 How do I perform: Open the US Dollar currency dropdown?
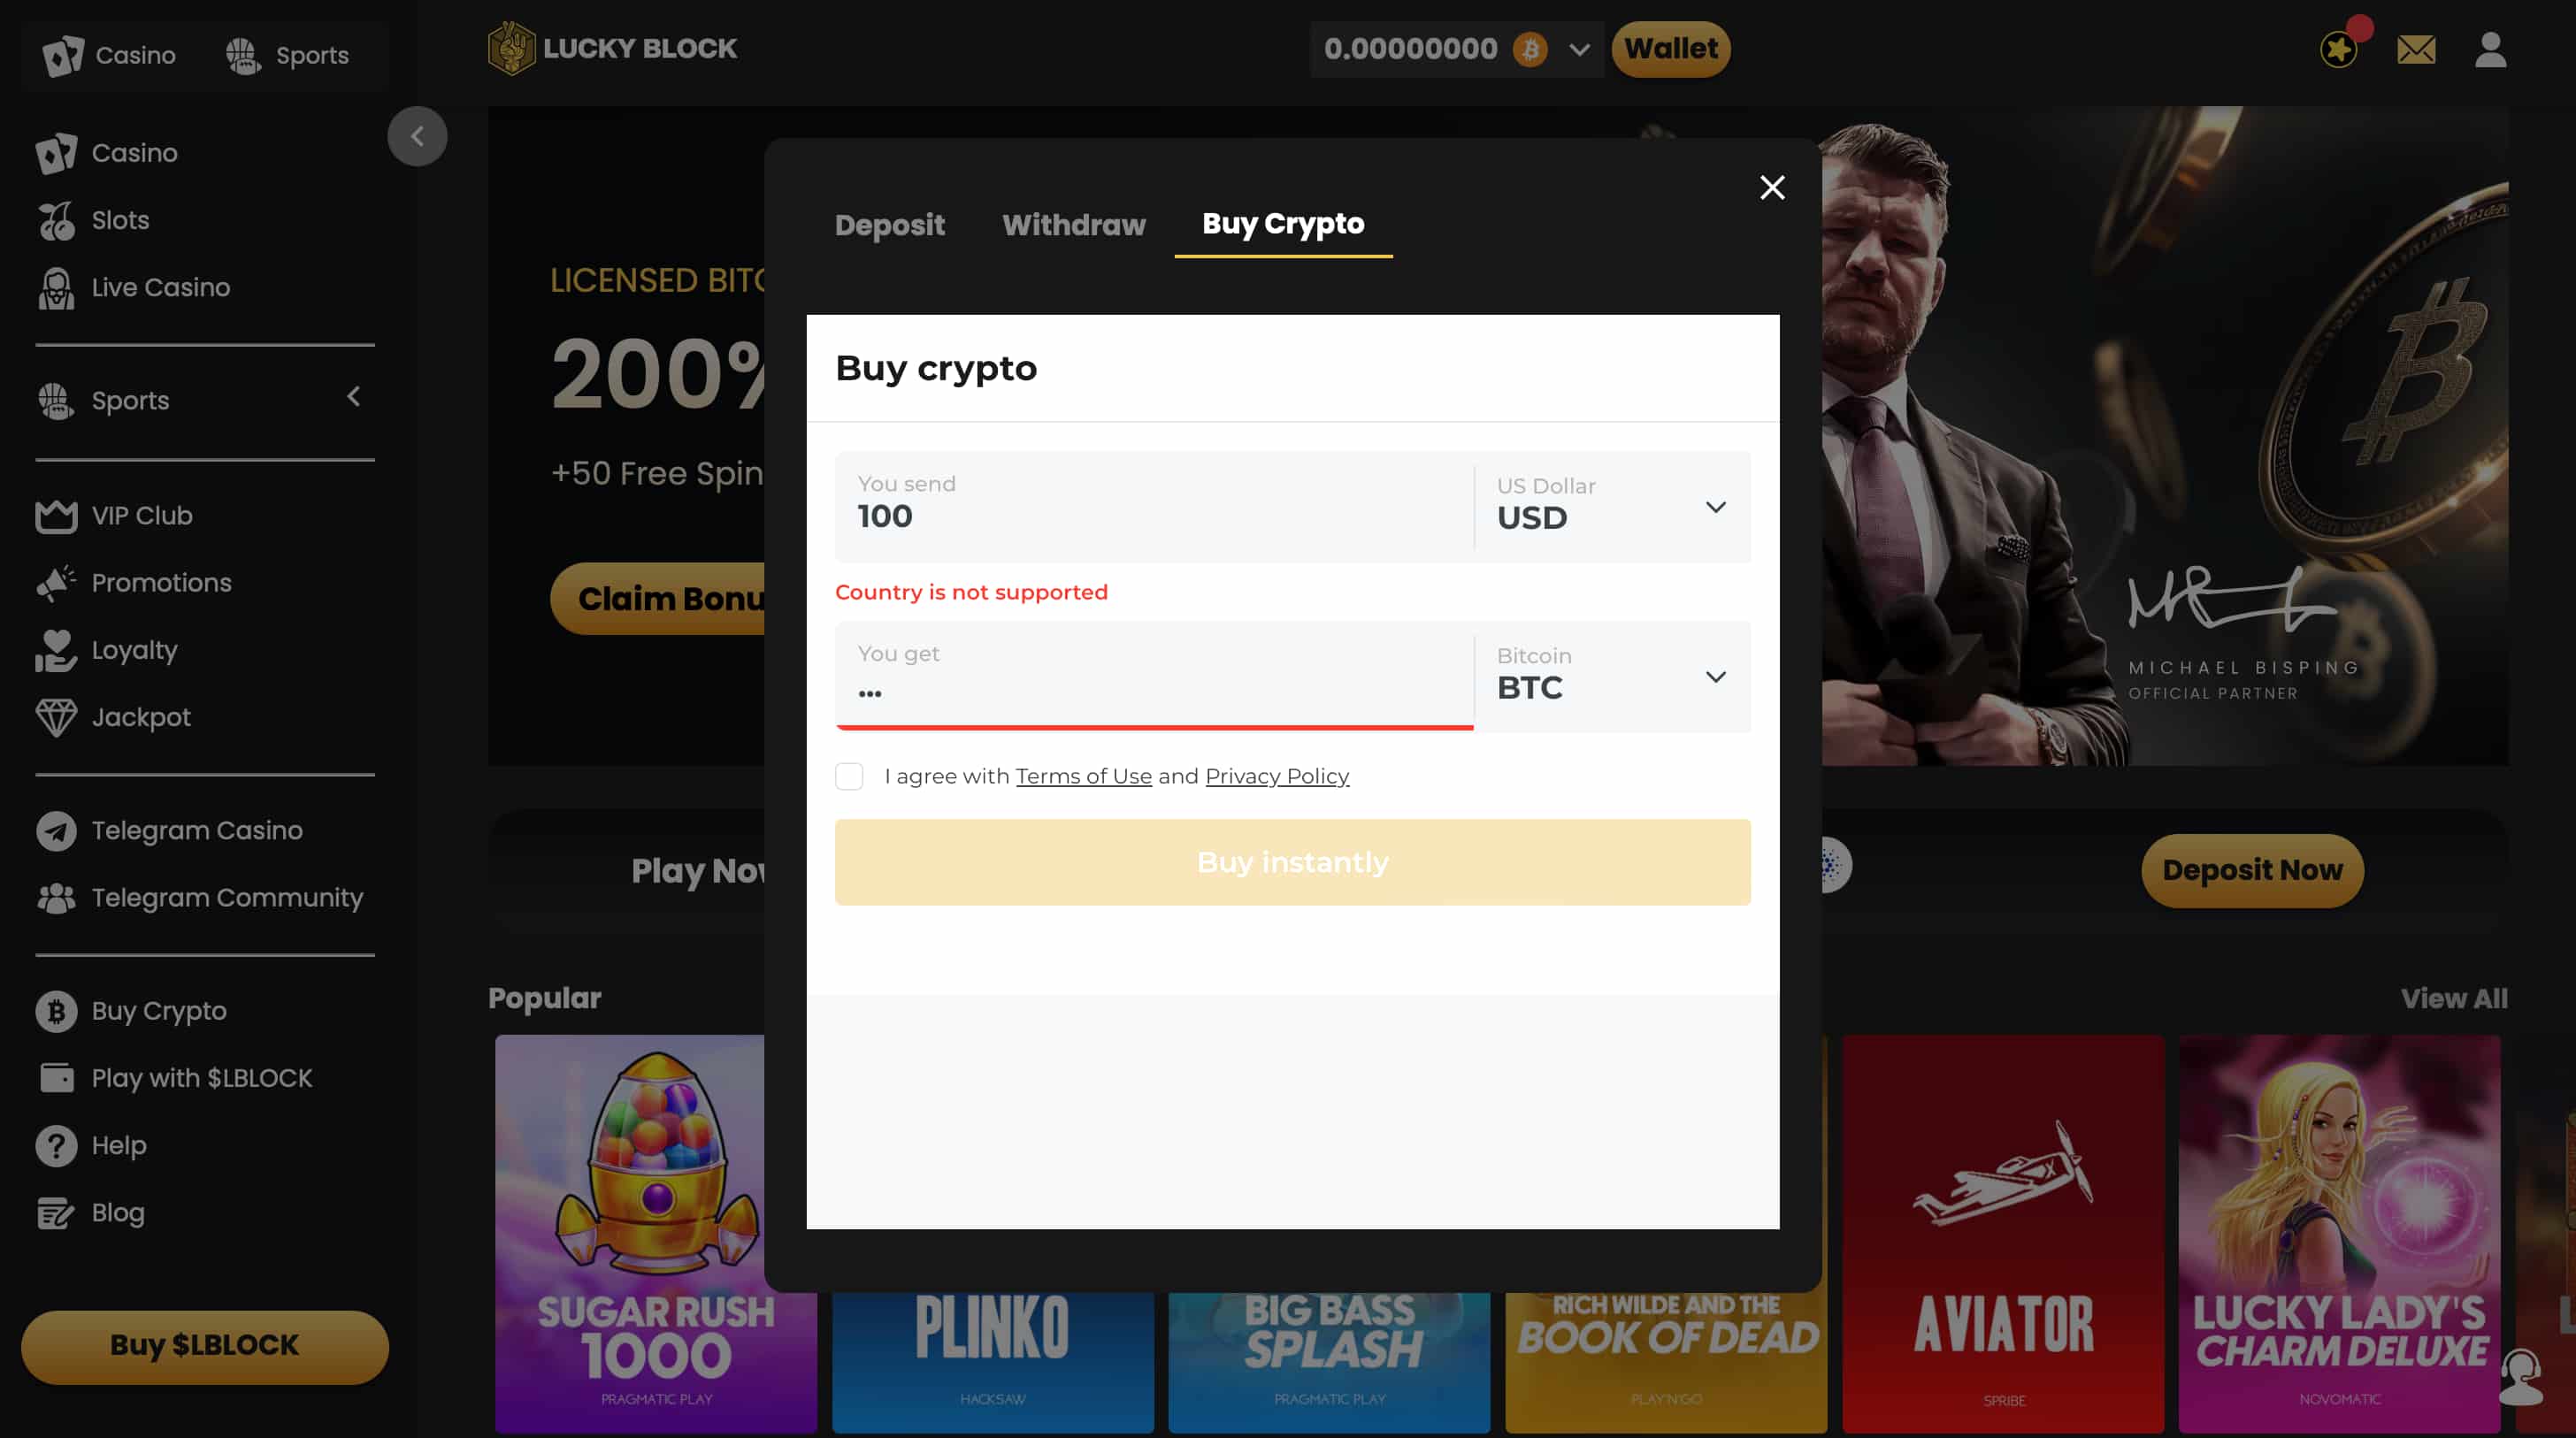(1716, 507)
